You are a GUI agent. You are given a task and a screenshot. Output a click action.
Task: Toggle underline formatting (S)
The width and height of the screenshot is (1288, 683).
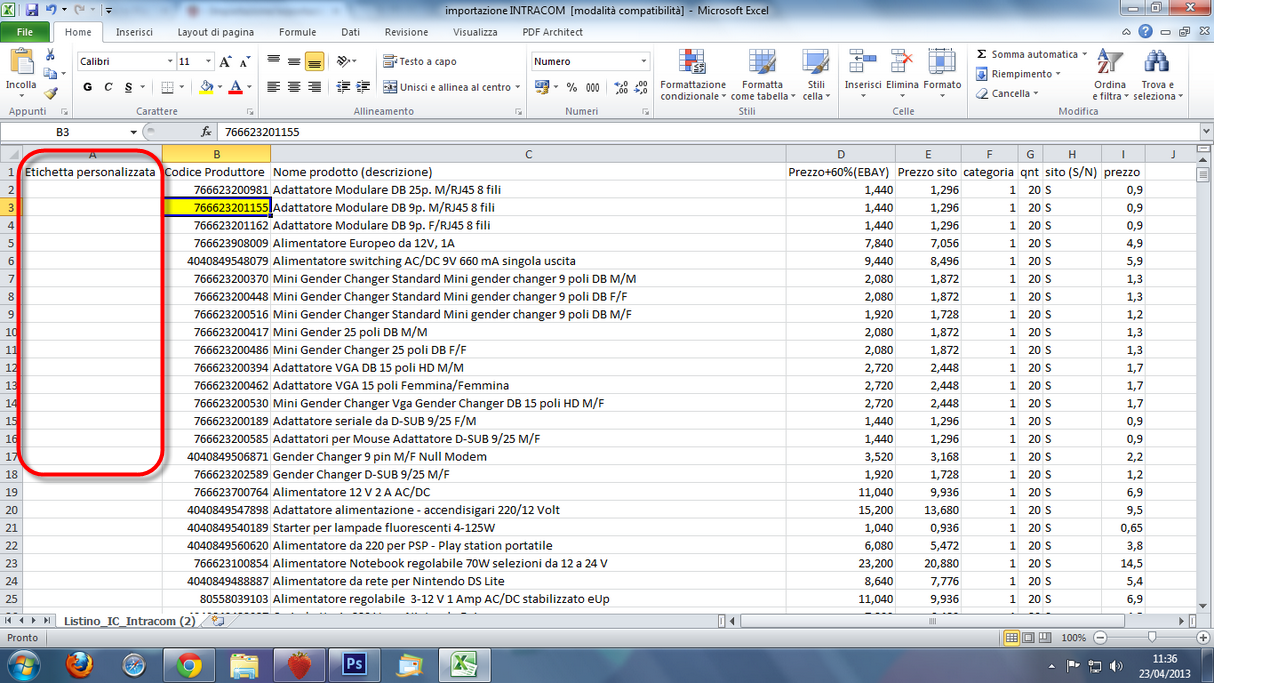(128, 87)
